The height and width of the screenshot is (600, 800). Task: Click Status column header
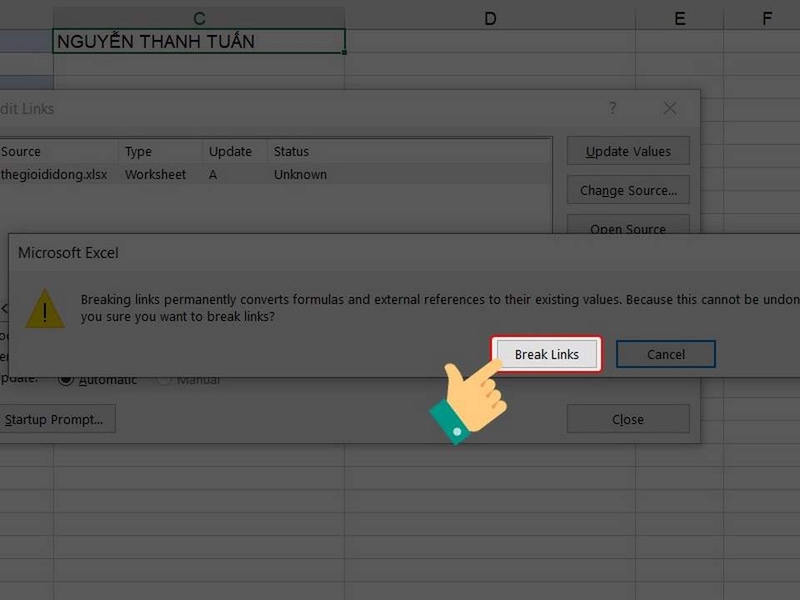(409, 152)
